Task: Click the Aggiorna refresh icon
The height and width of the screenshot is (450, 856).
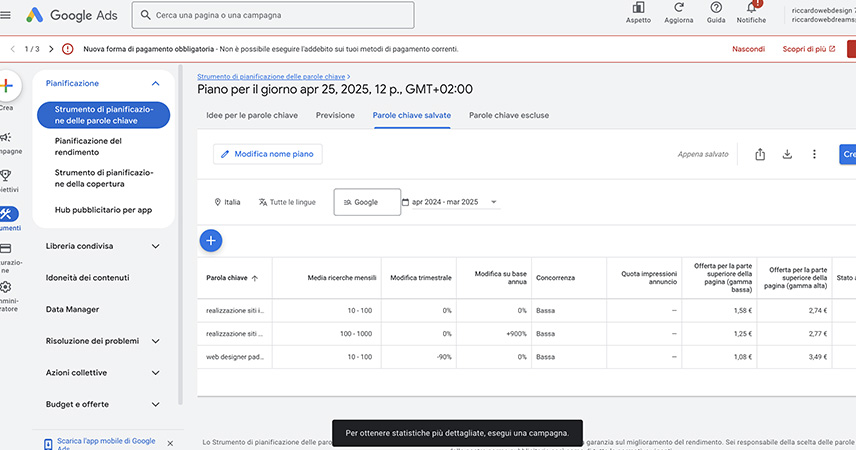Action: [x=678, y=8]
